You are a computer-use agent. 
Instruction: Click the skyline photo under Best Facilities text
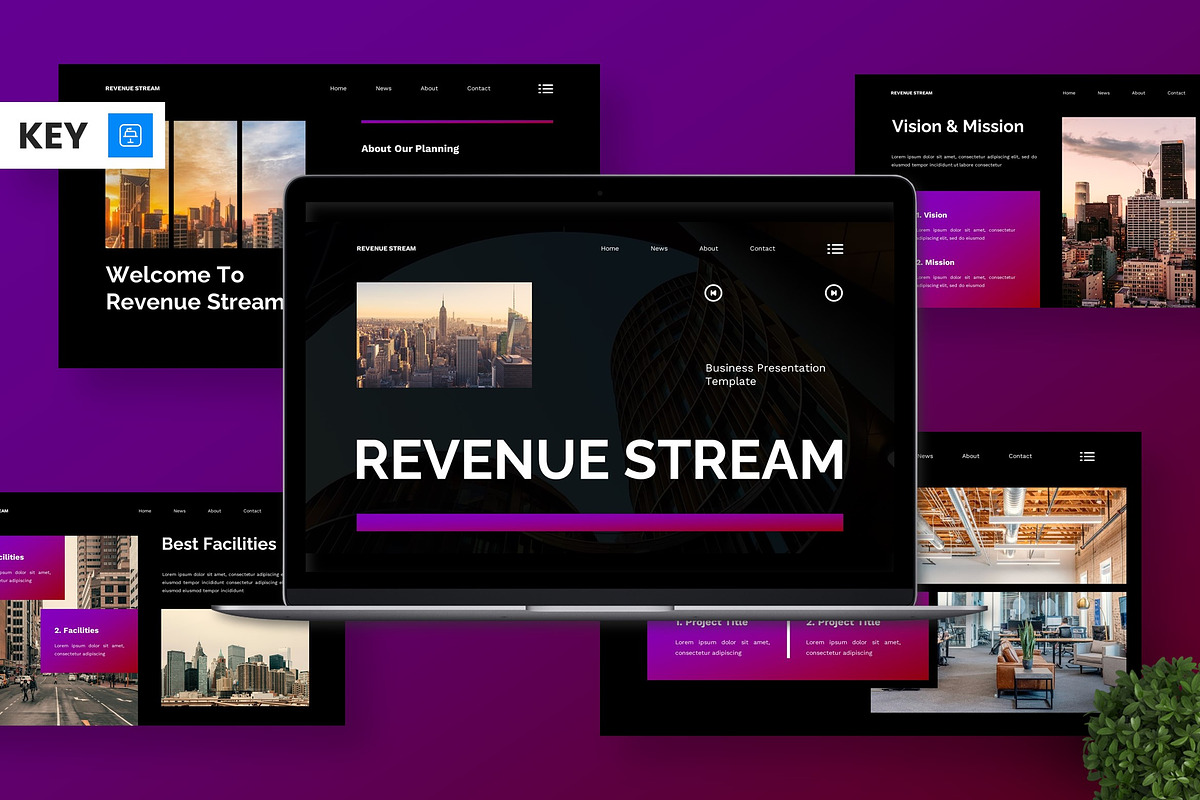pos(235,658)
